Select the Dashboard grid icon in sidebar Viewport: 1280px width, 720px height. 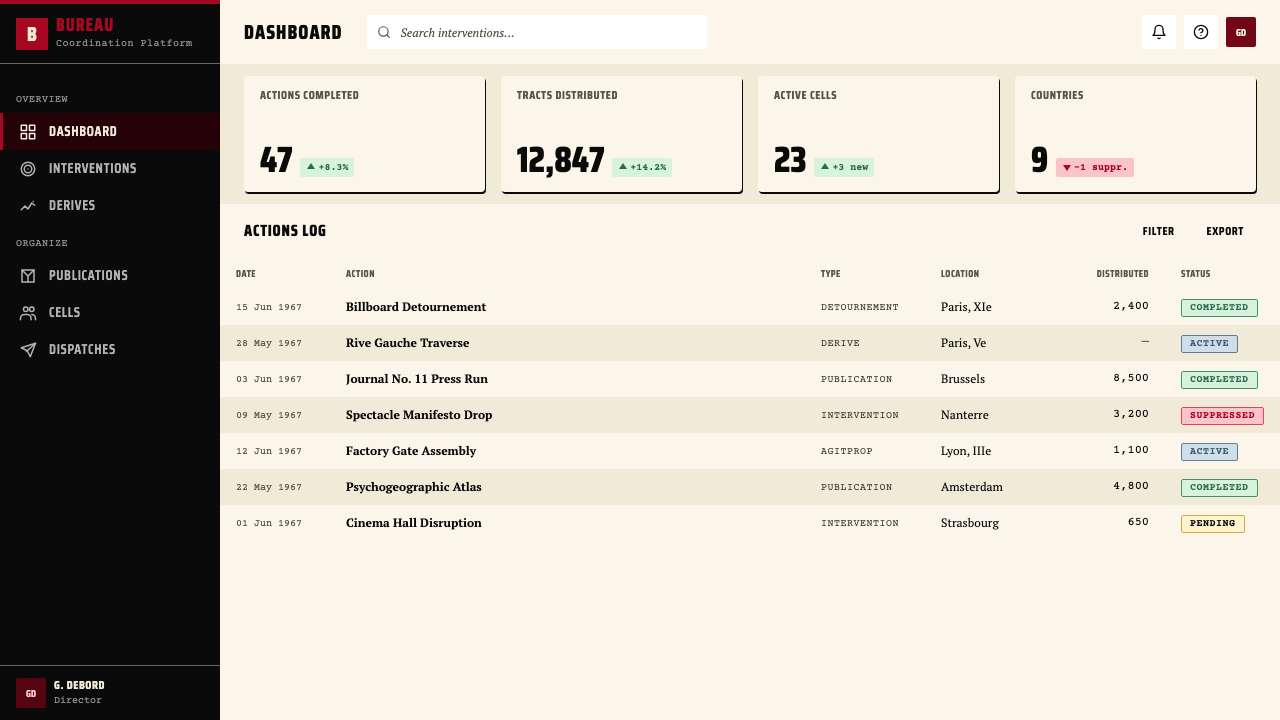point(28,132)
